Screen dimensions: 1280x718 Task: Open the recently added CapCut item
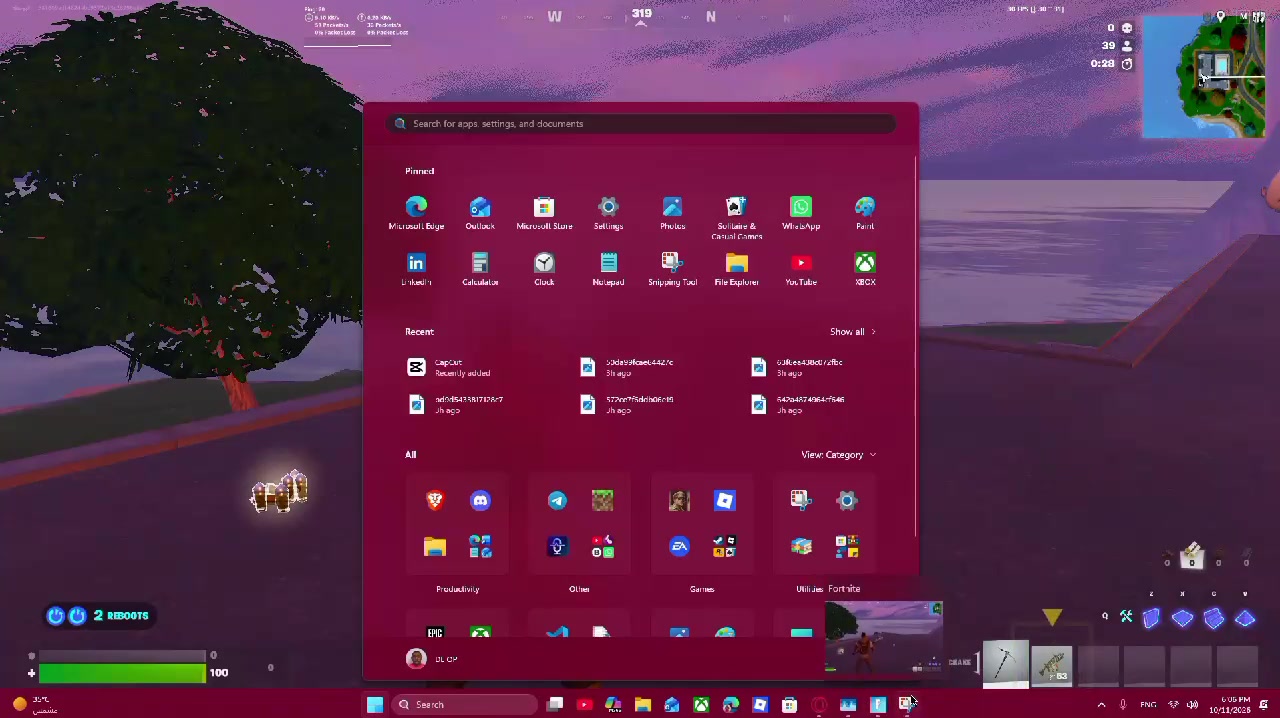450,368
